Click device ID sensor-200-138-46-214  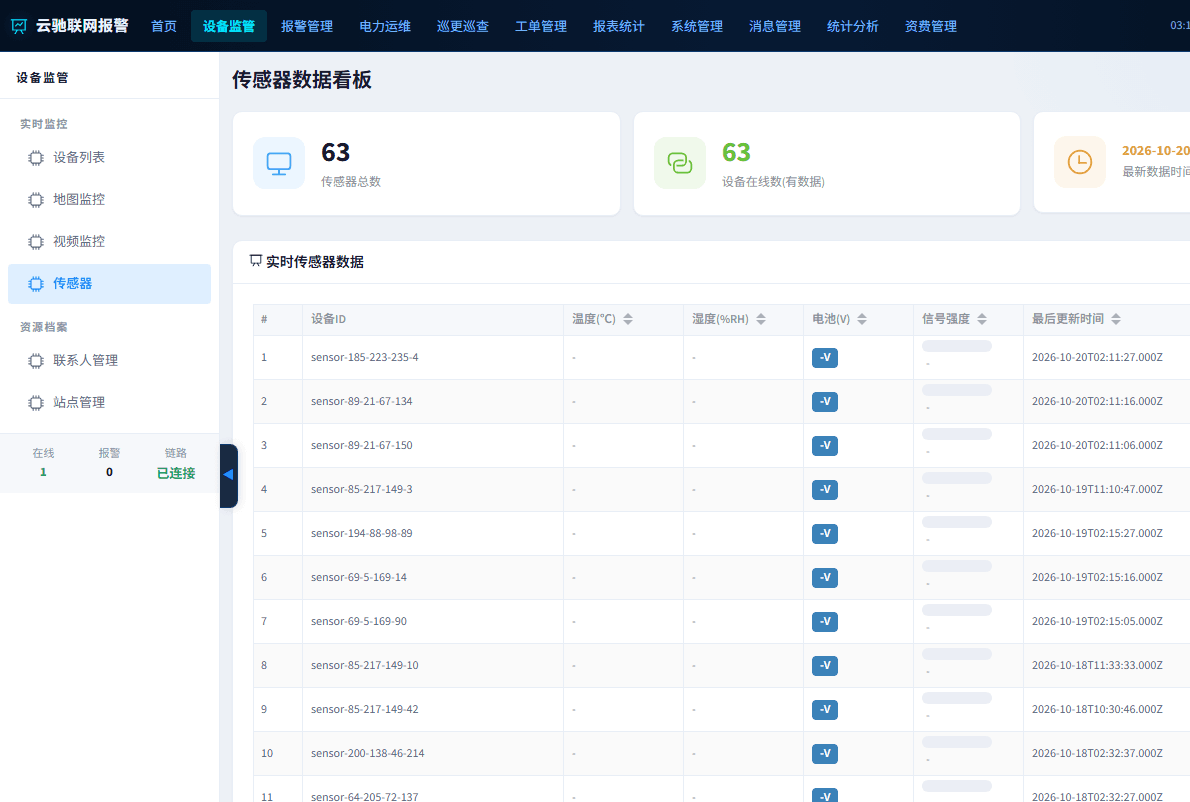367,753
